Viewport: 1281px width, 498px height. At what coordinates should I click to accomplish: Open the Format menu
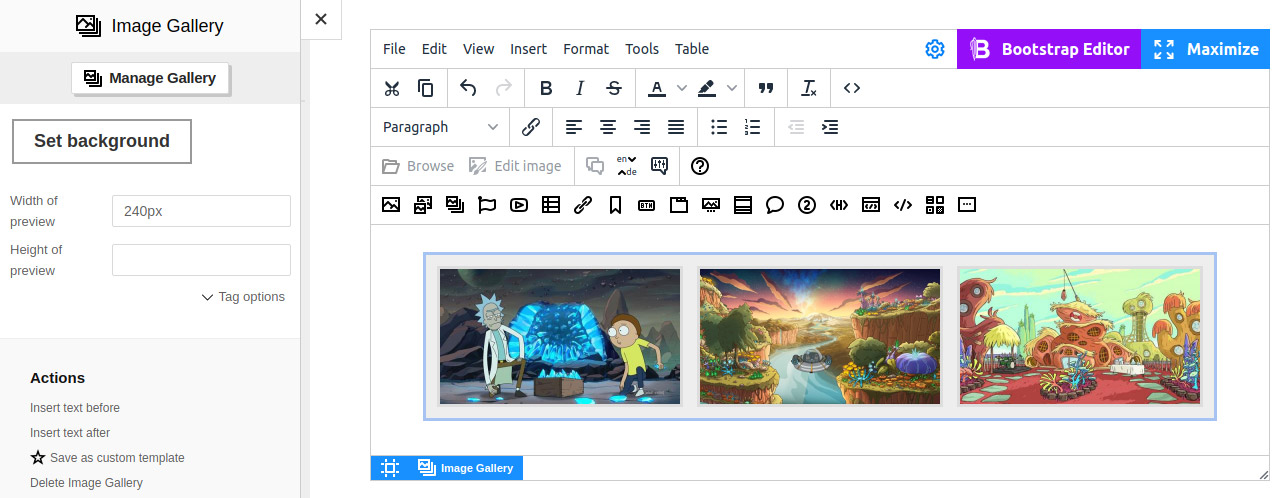tap(586, 49)
